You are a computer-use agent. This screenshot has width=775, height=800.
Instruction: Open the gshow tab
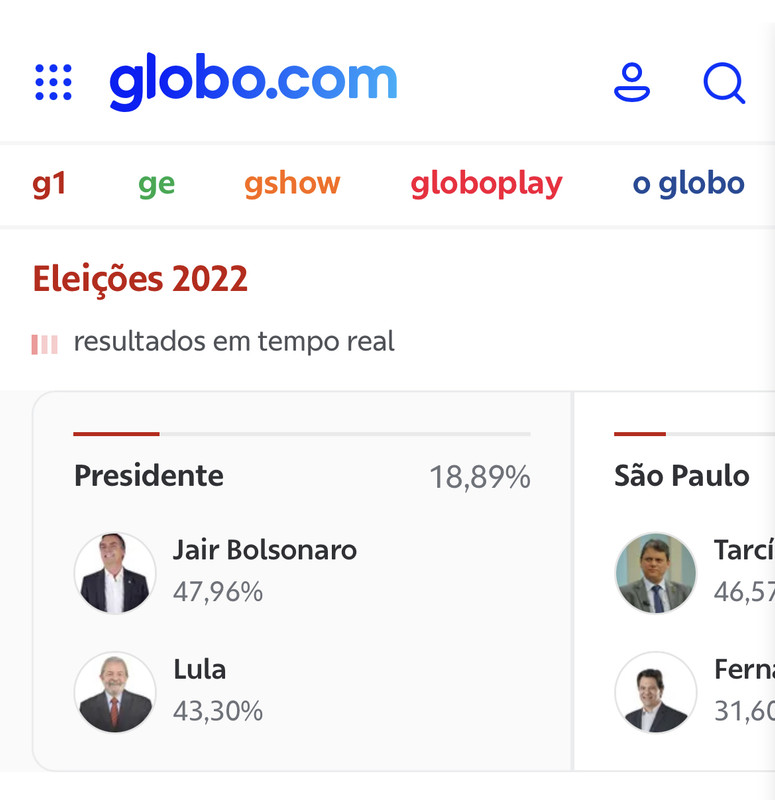[x=292, y=184]
